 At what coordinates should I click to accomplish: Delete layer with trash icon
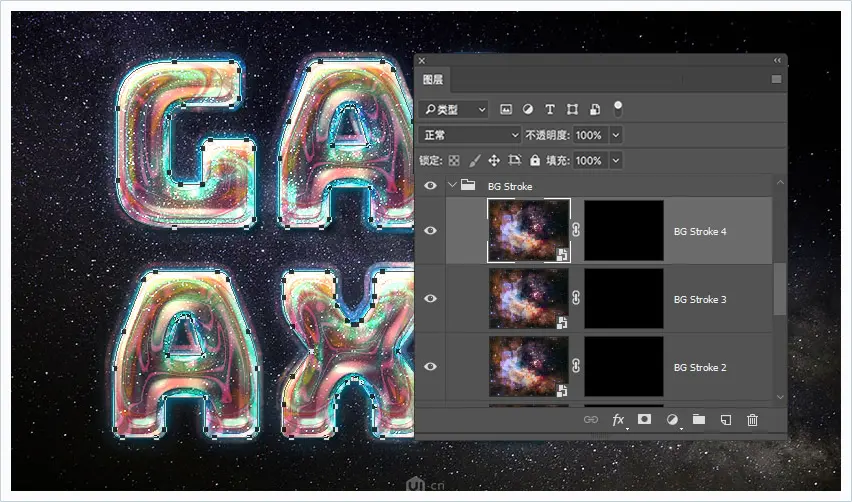(x=752, y=419)
